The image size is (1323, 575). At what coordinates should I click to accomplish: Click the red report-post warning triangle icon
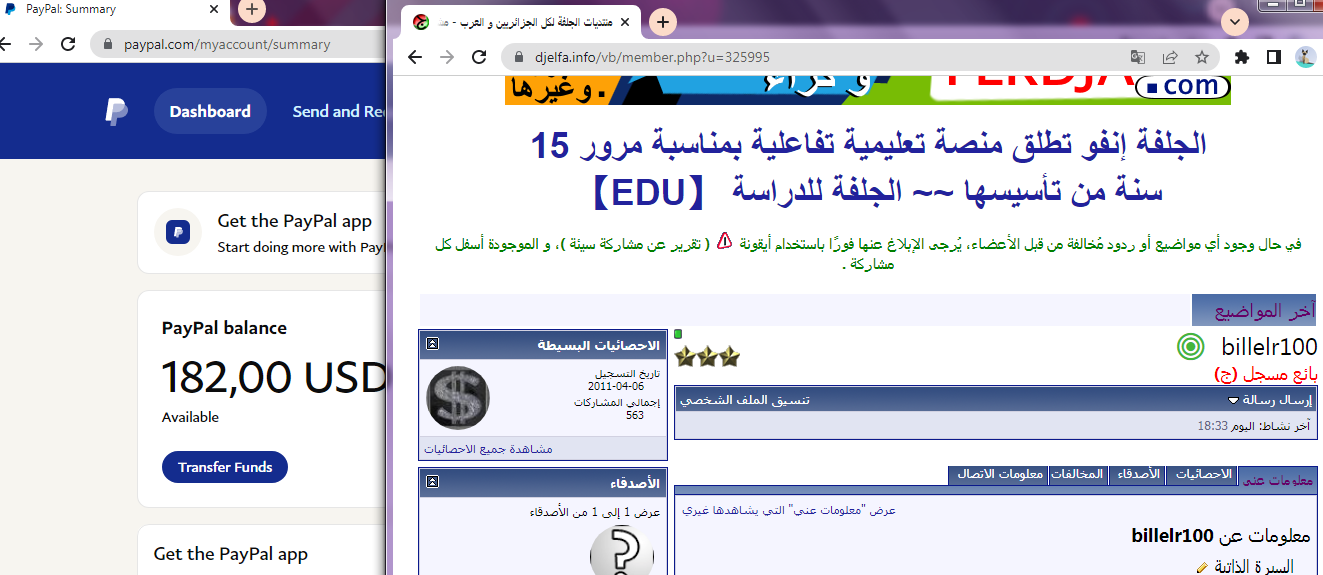click(725, 241)
